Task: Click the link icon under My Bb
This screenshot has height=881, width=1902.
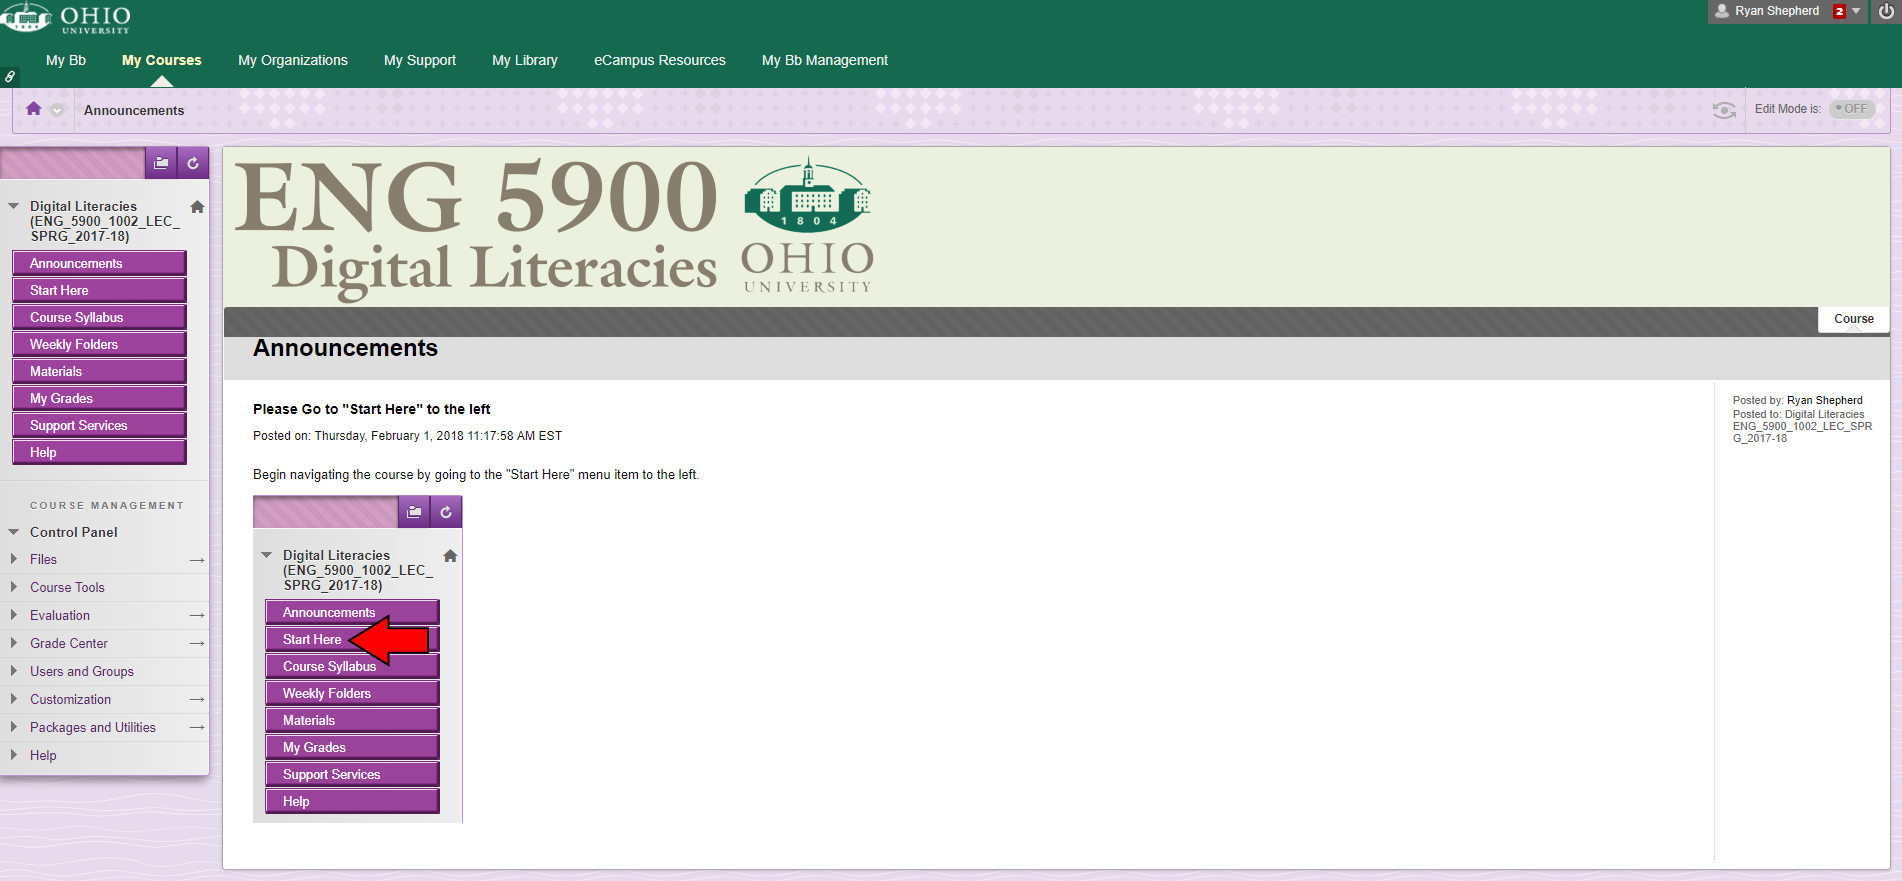Action: point(10,76)
